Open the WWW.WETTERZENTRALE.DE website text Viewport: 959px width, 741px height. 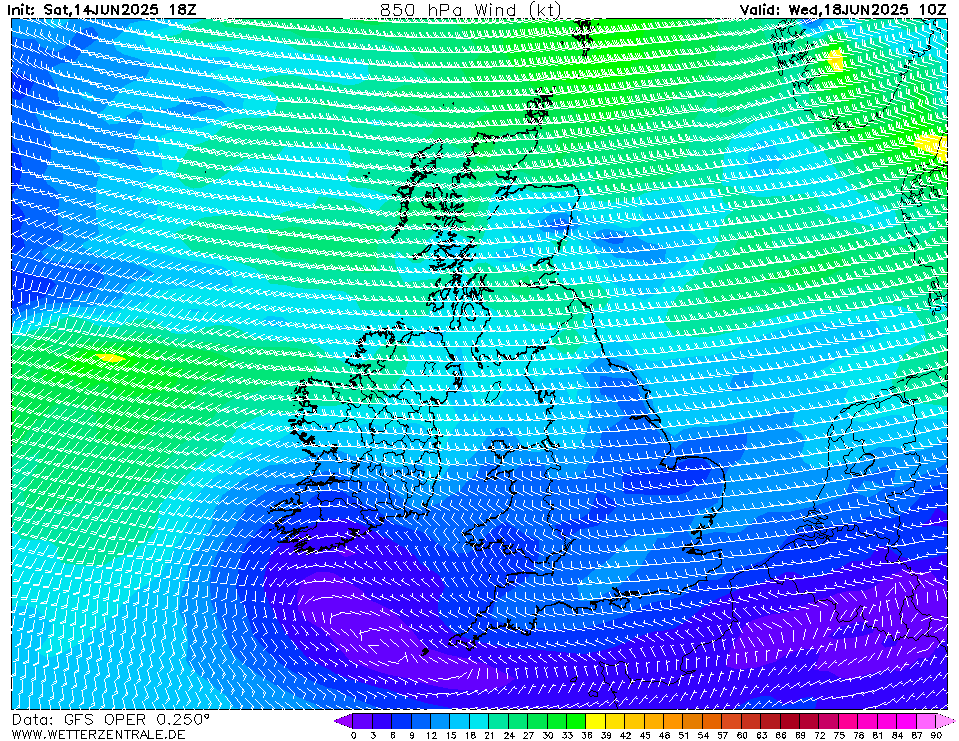tap(98, 734)
